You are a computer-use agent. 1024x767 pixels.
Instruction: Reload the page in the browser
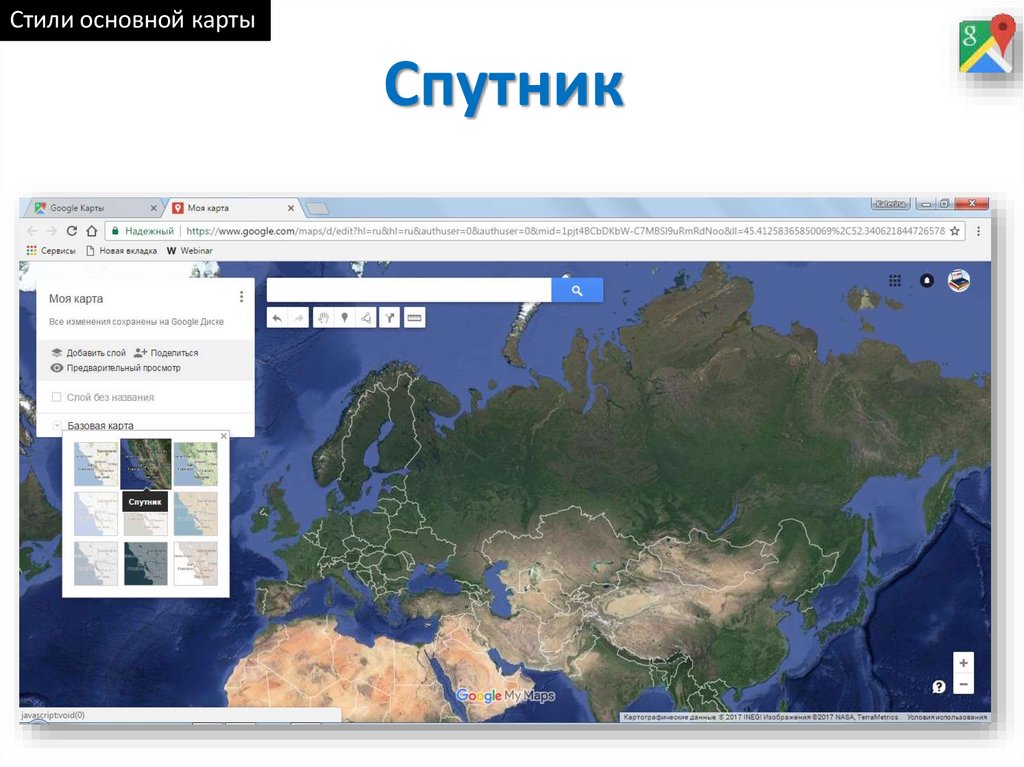(72, 231)
